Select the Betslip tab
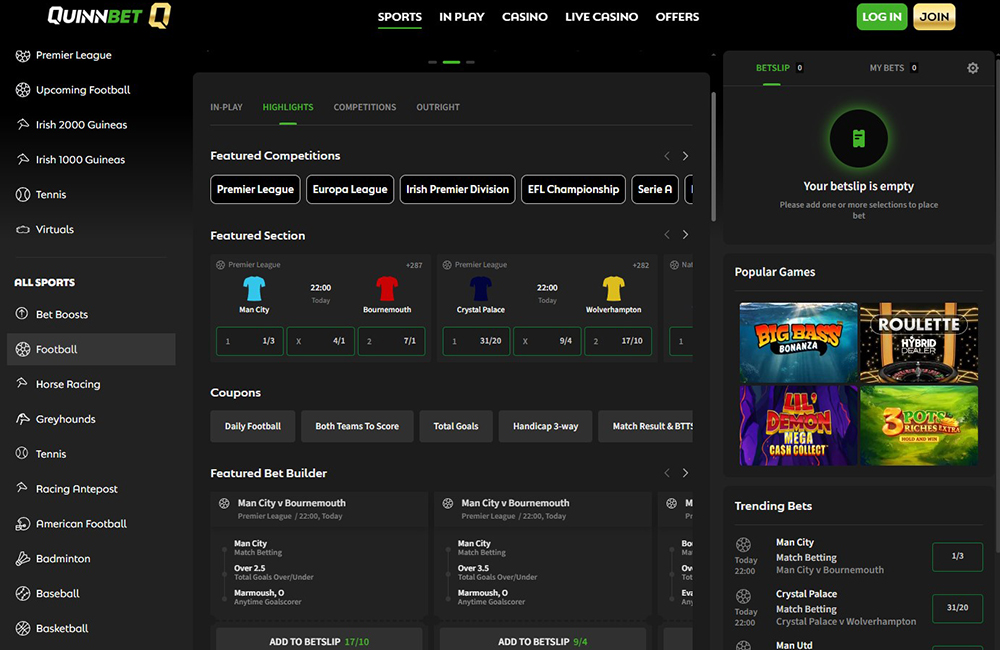 tap(779, 68)
